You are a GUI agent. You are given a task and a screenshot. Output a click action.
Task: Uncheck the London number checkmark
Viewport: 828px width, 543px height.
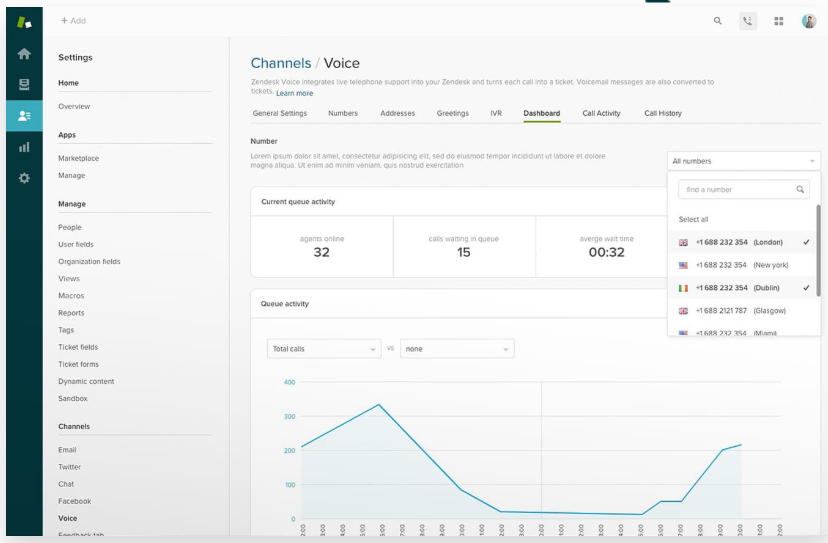pyautogui.click(x=806, y=242)
